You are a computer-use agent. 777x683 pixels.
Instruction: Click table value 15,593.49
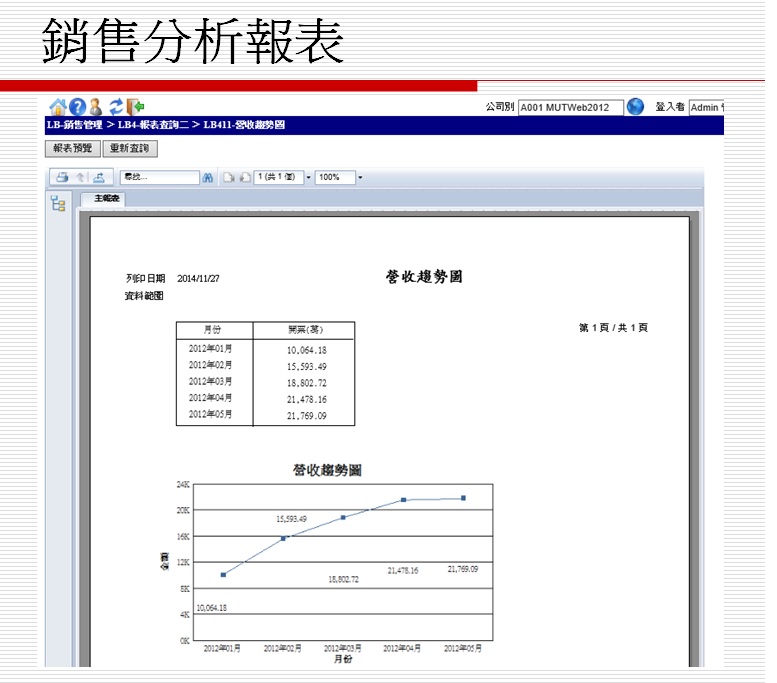point(307,367)
